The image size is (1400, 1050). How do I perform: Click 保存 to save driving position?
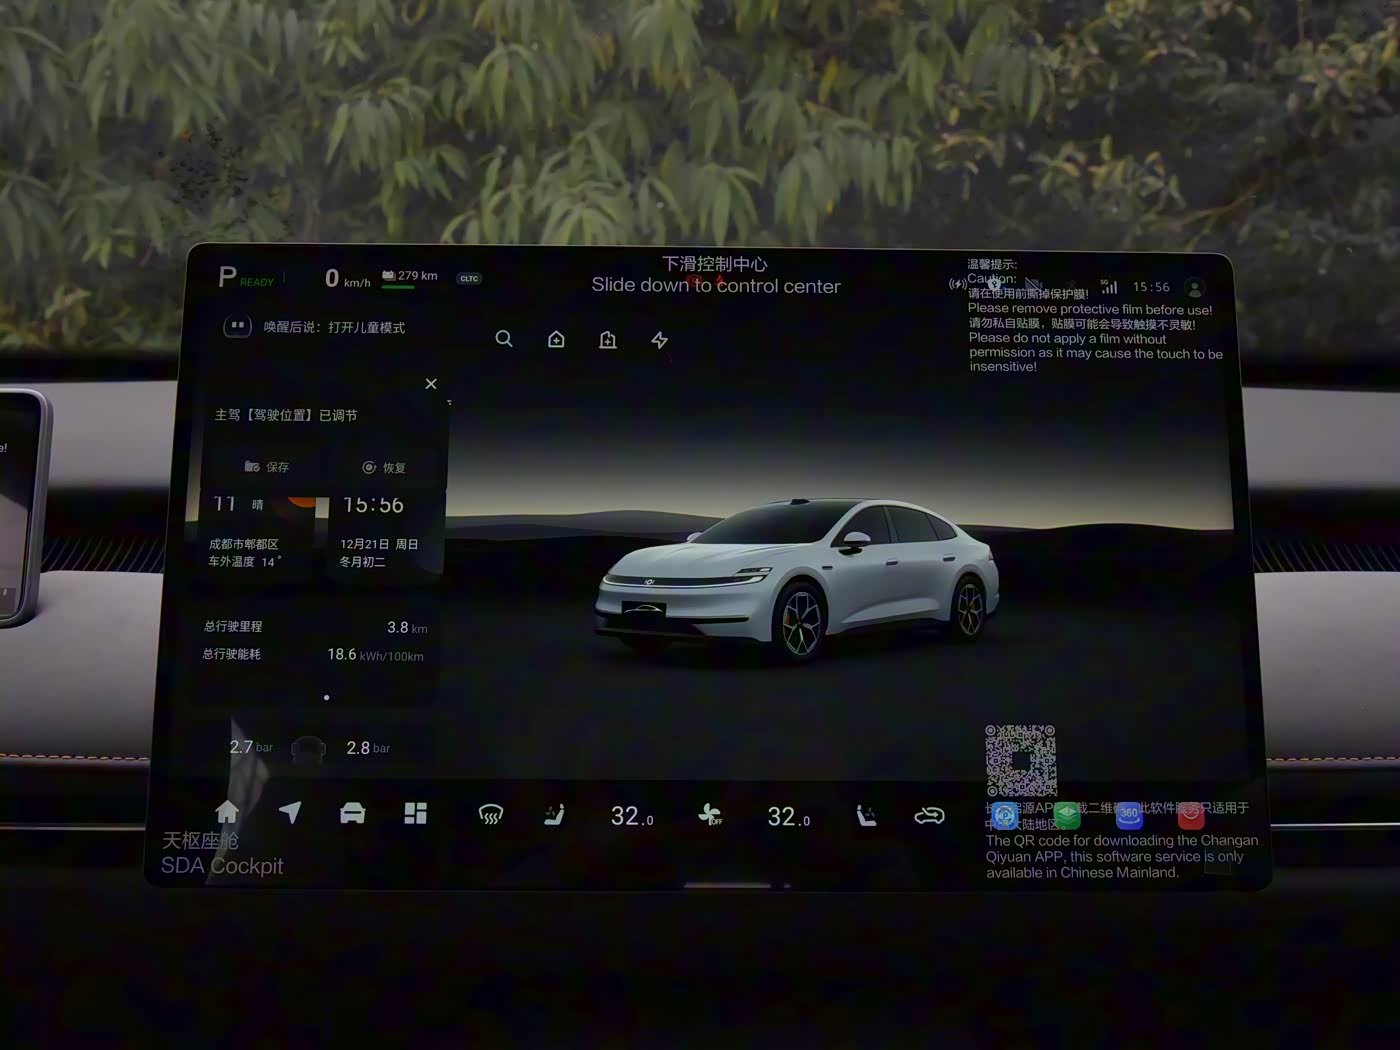click(267, 467)
